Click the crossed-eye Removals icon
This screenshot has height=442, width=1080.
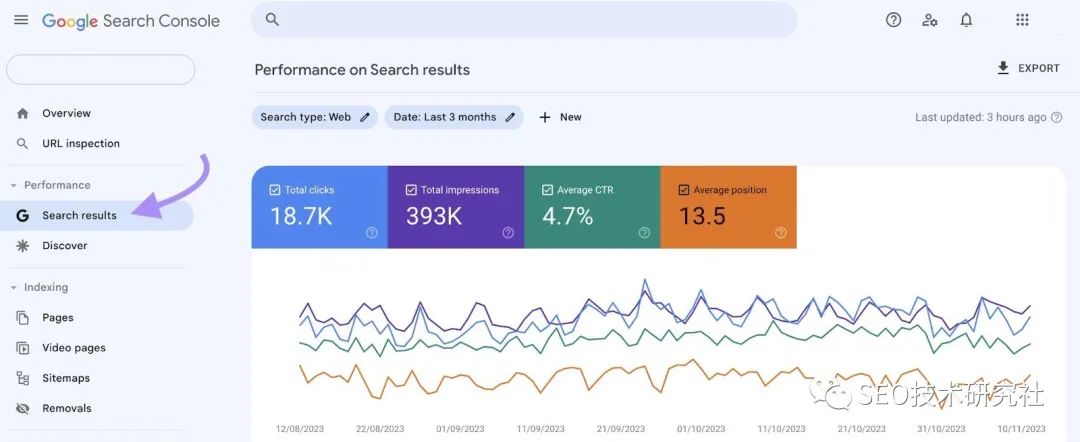pyautogui.click(x=23, y=408)
